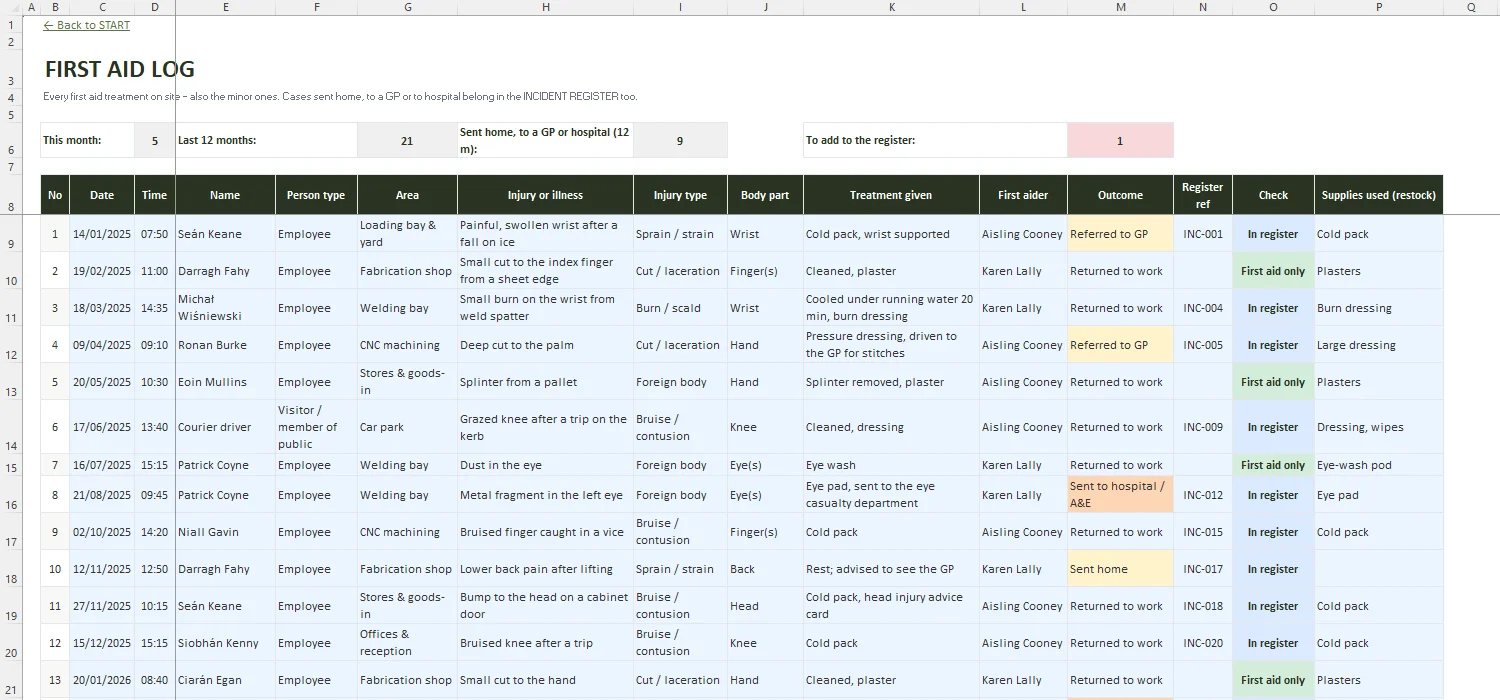Select register ref INC-017

1202,569
